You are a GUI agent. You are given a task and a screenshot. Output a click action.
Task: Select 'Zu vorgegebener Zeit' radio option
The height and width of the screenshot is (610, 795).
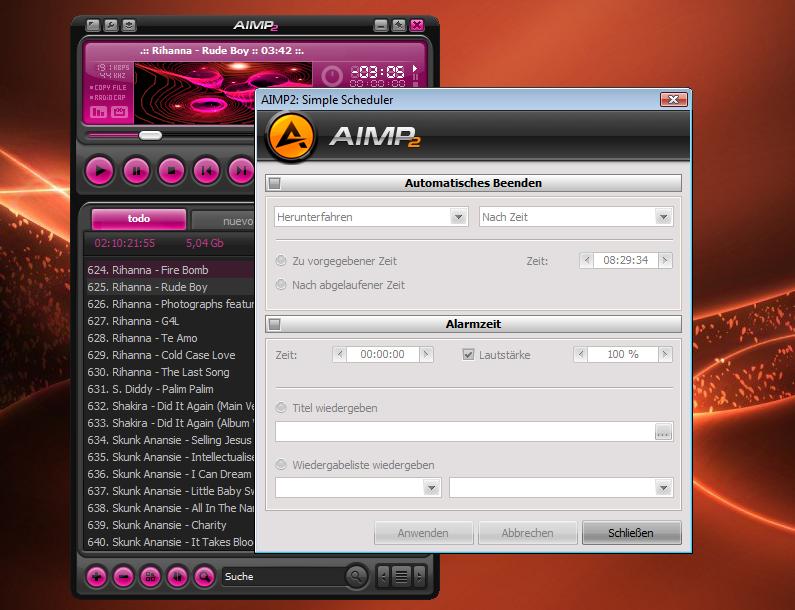[x=280, y=261]
